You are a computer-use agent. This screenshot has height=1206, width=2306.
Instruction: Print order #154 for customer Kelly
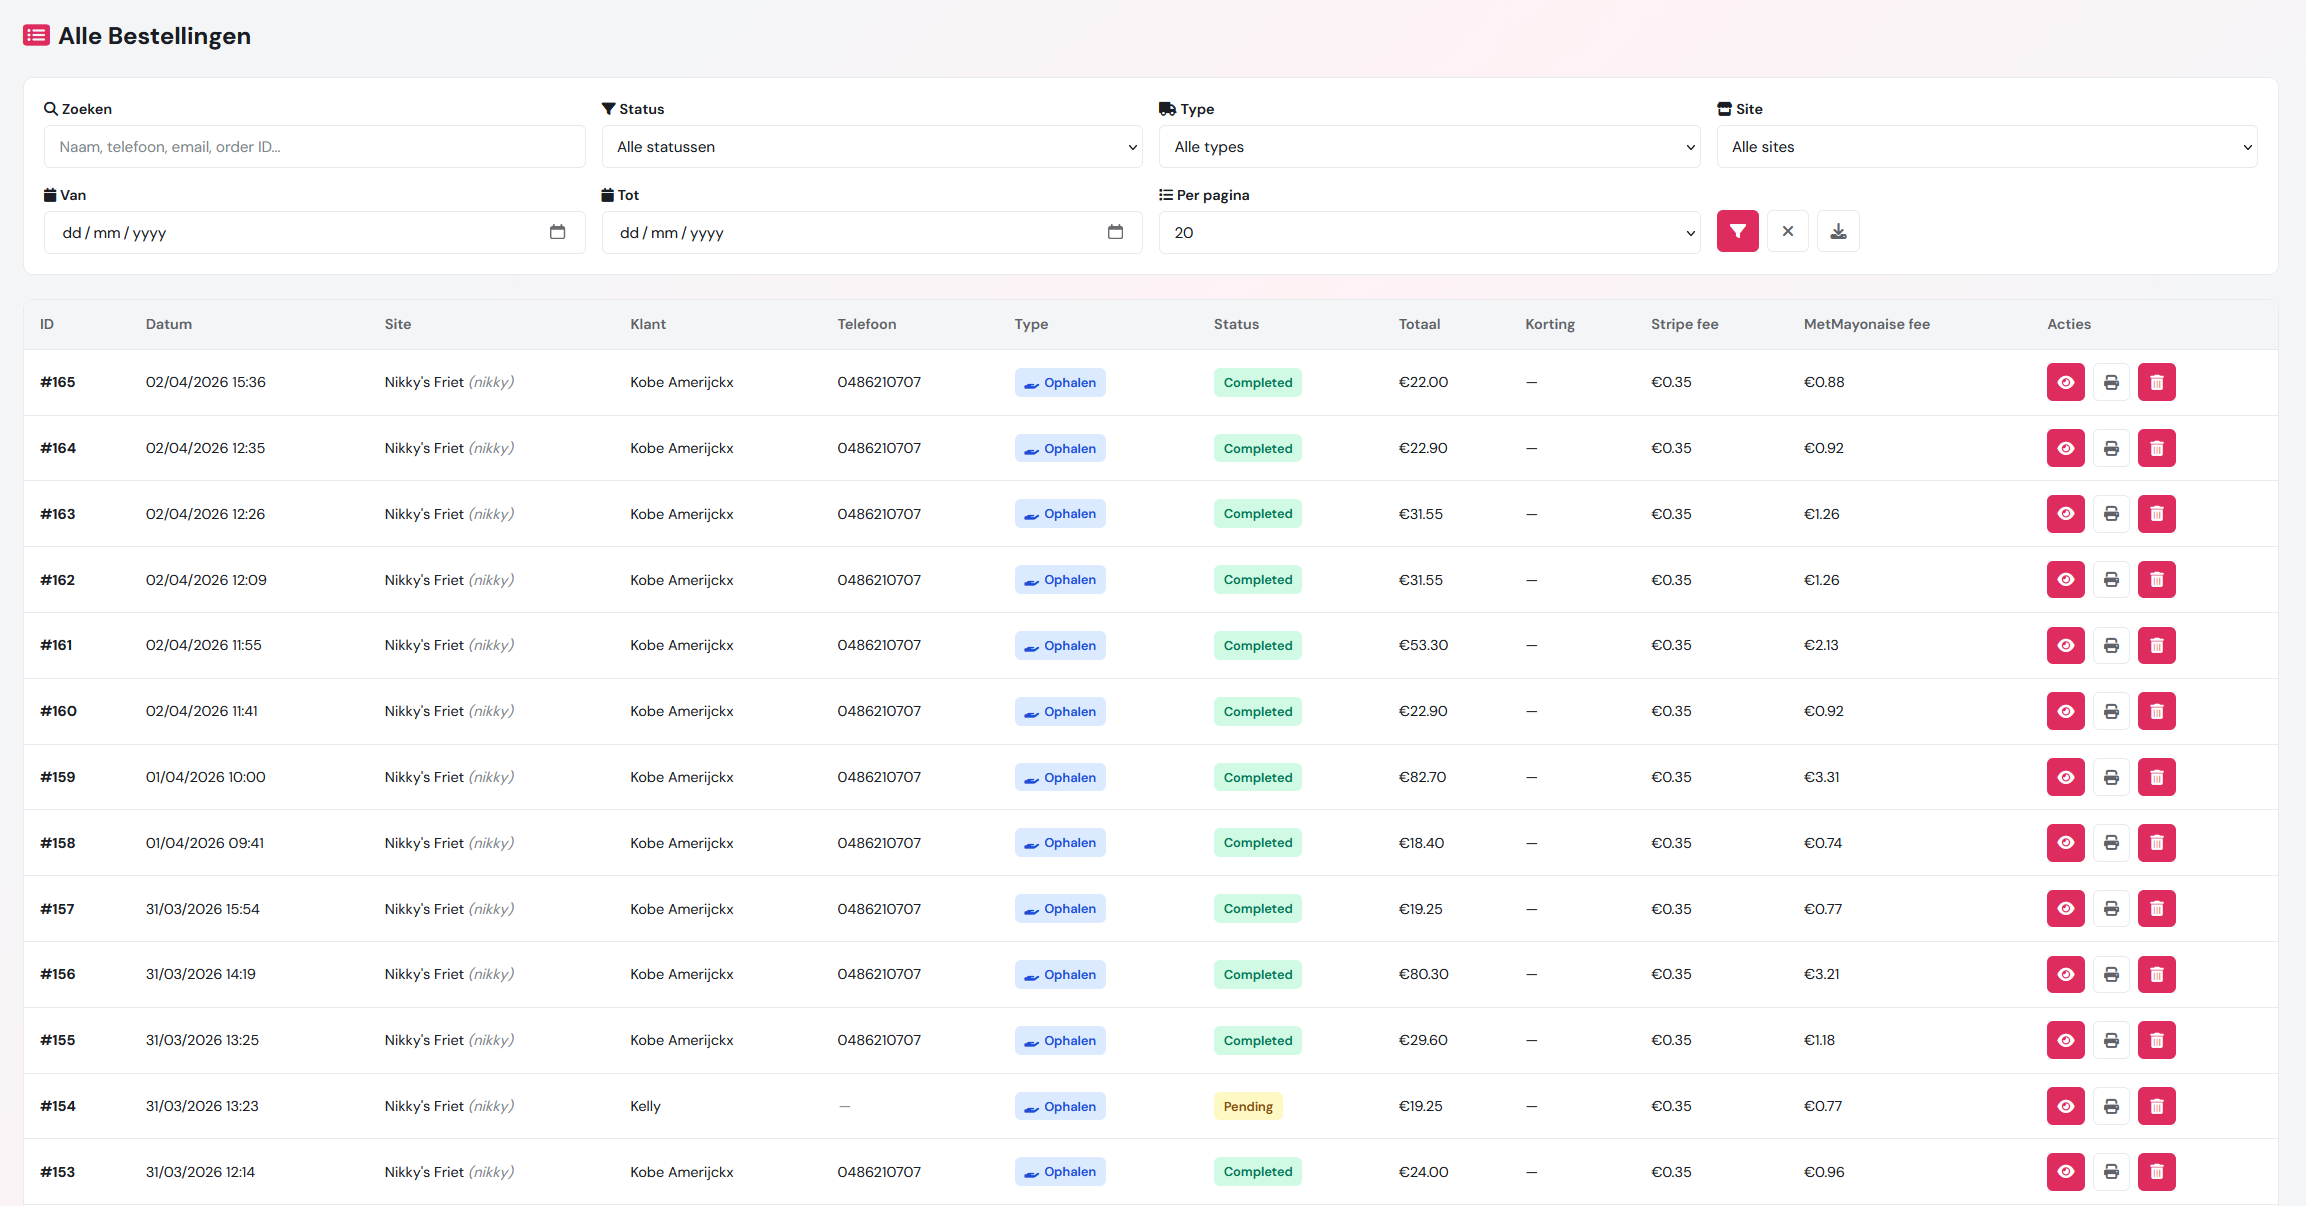click(x=2111, y=1106)
